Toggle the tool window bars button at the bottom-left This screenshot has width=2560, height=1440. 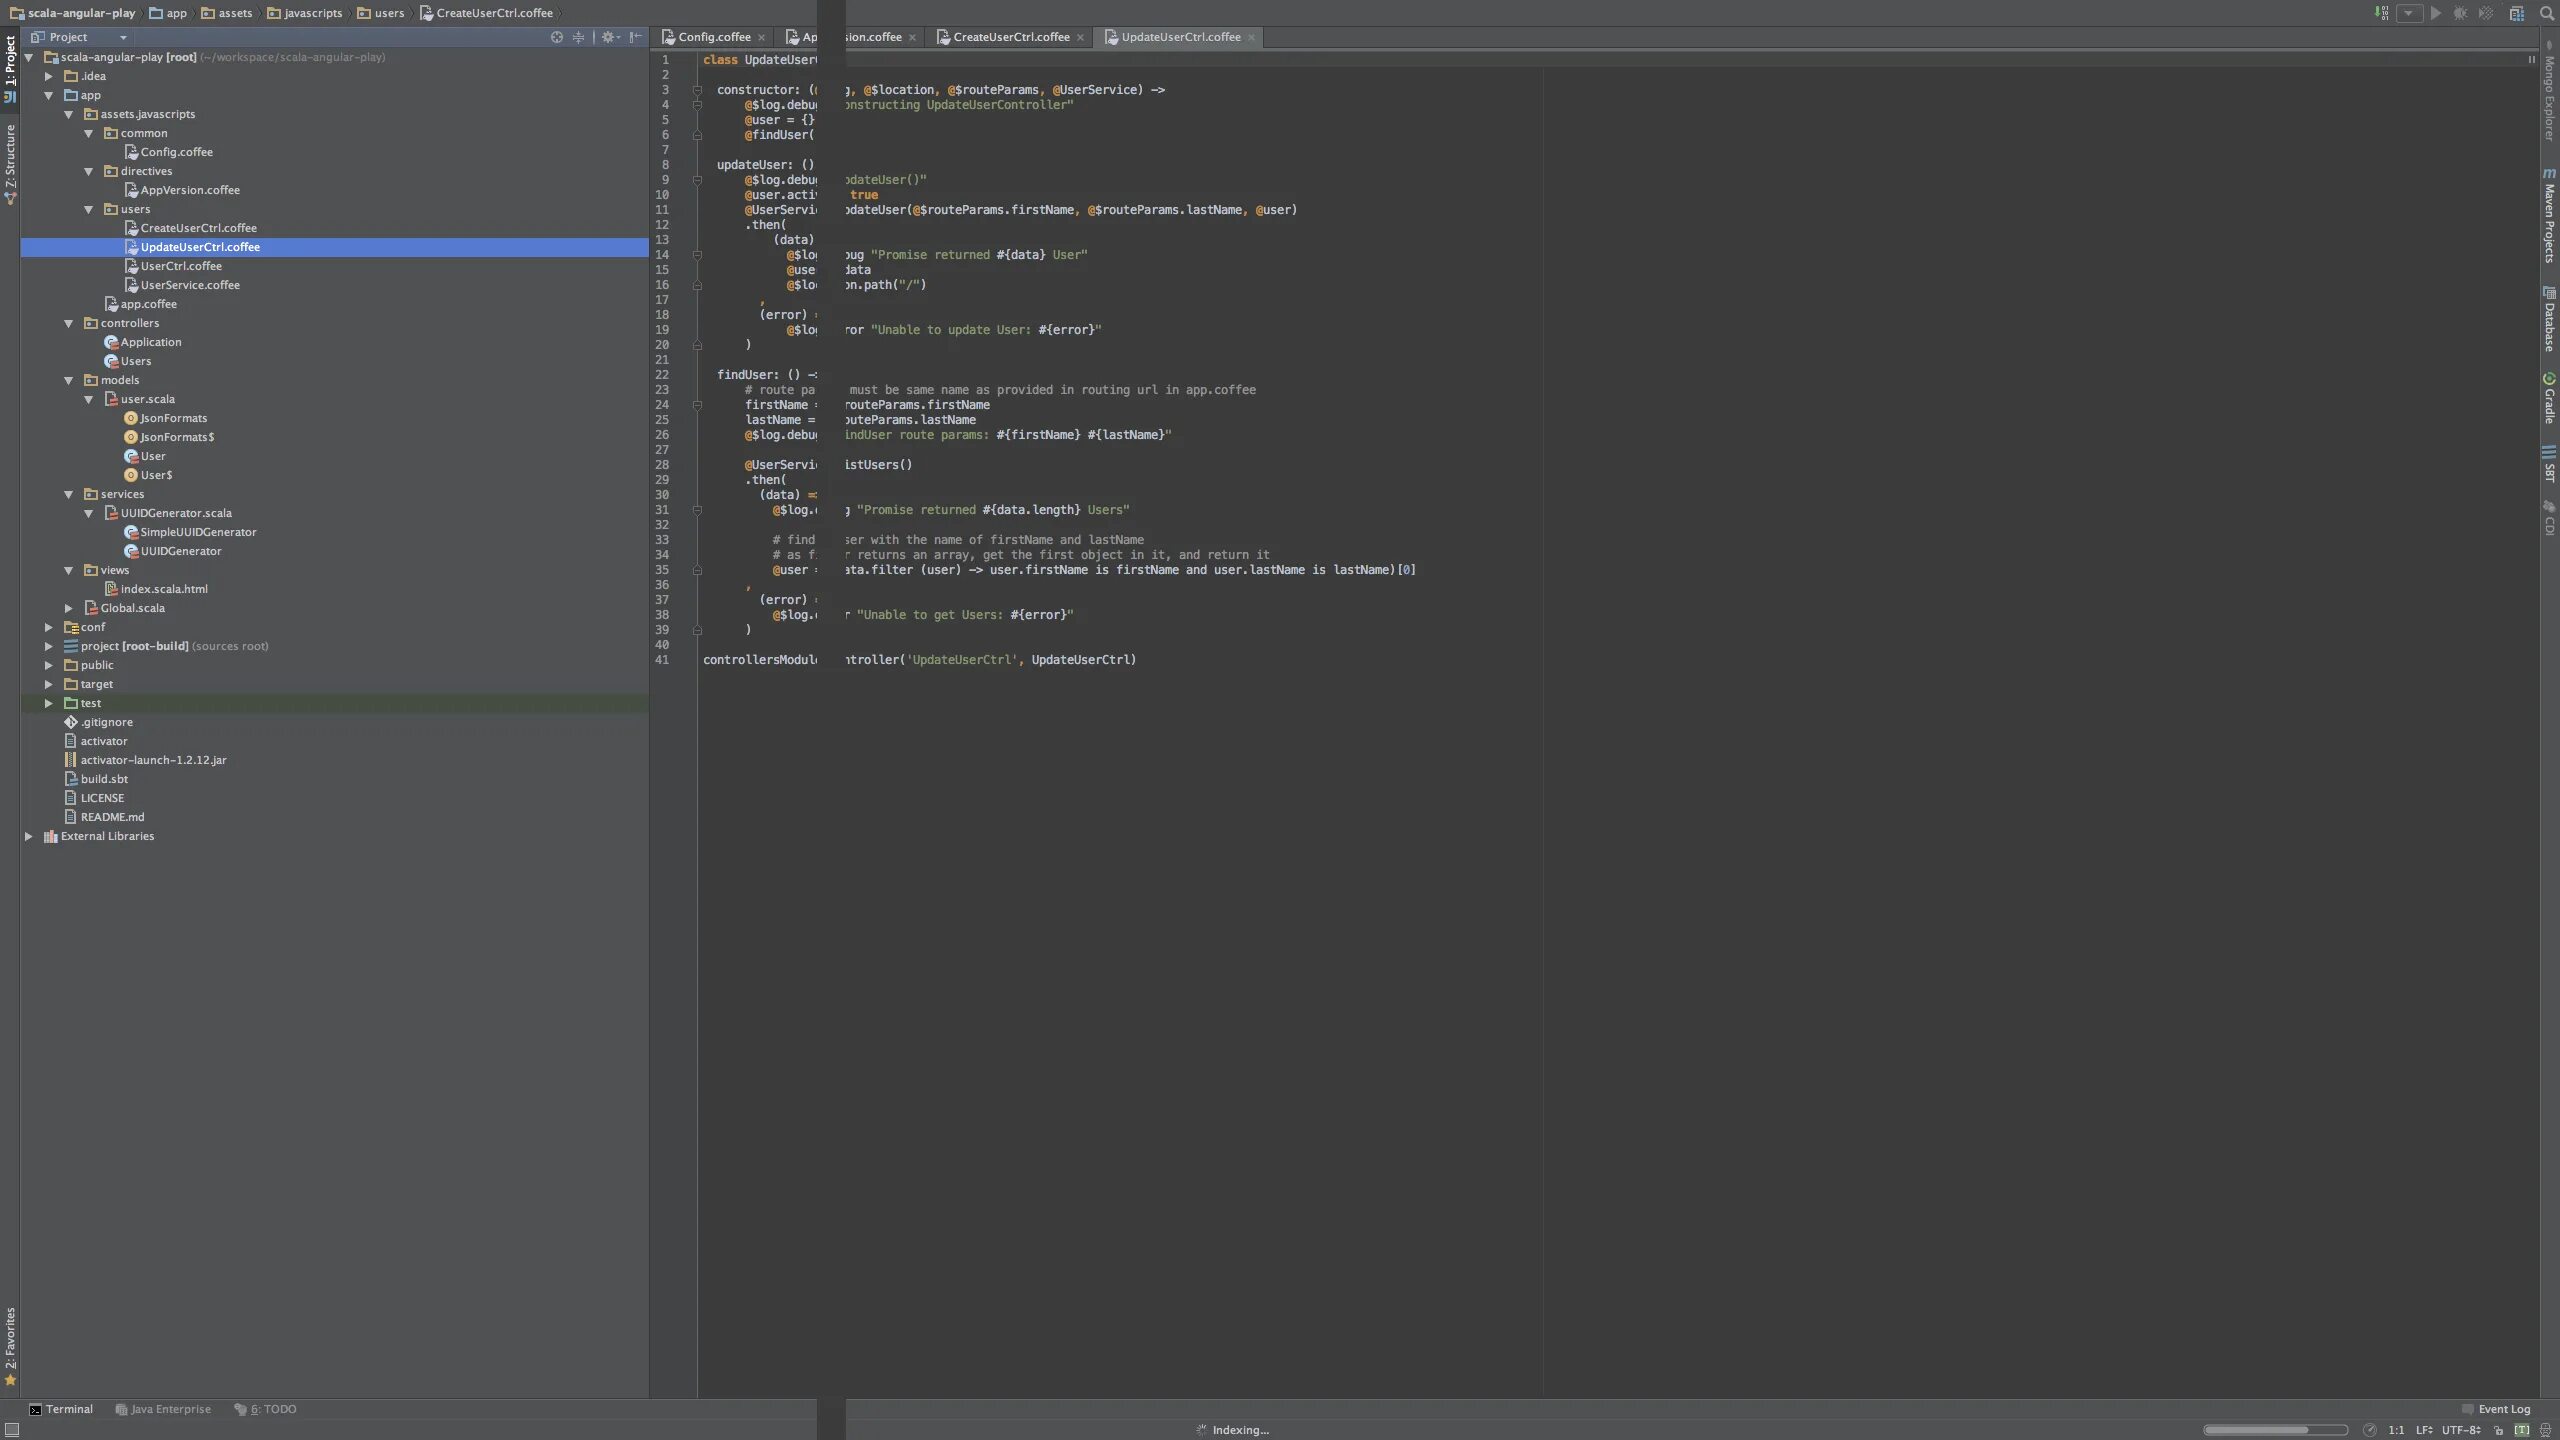11,1430
